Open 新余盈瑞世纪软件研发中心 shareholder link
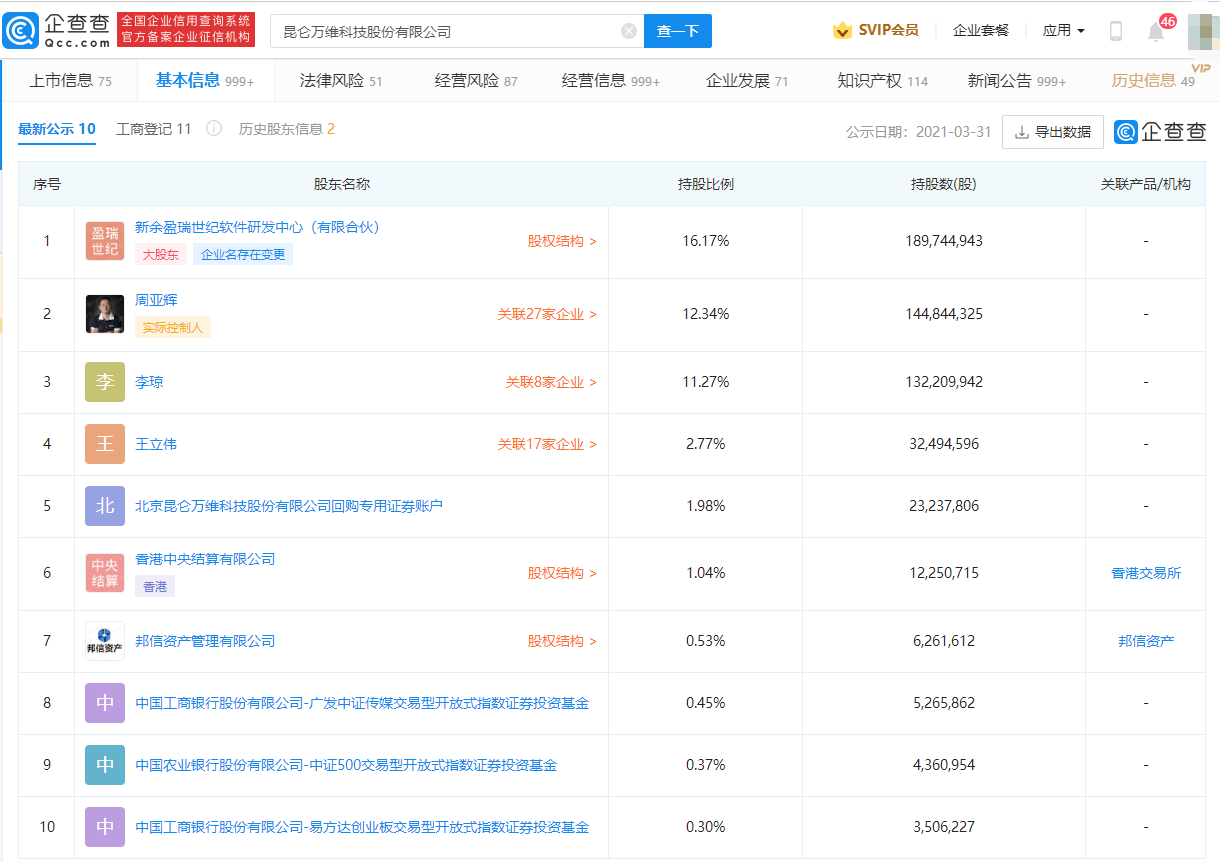This screenshot has height=862, width=1220. click(x=258, y=227)
